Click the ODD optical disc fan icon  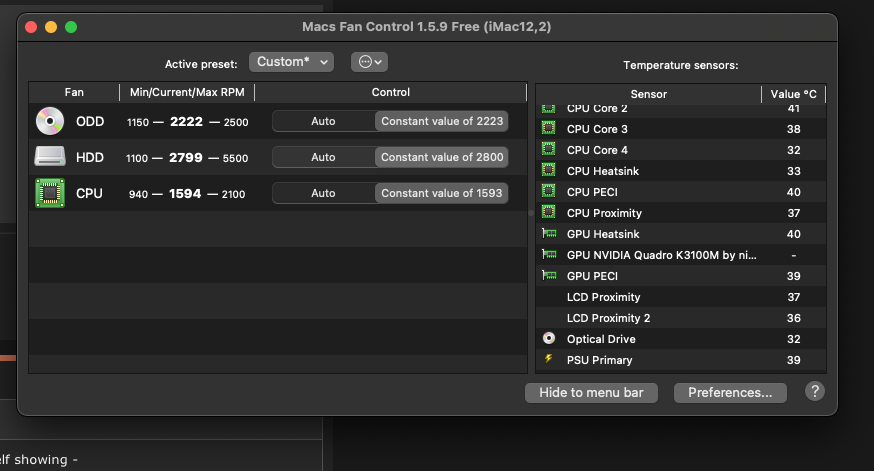pyautogui.click(x=50, y=121)
